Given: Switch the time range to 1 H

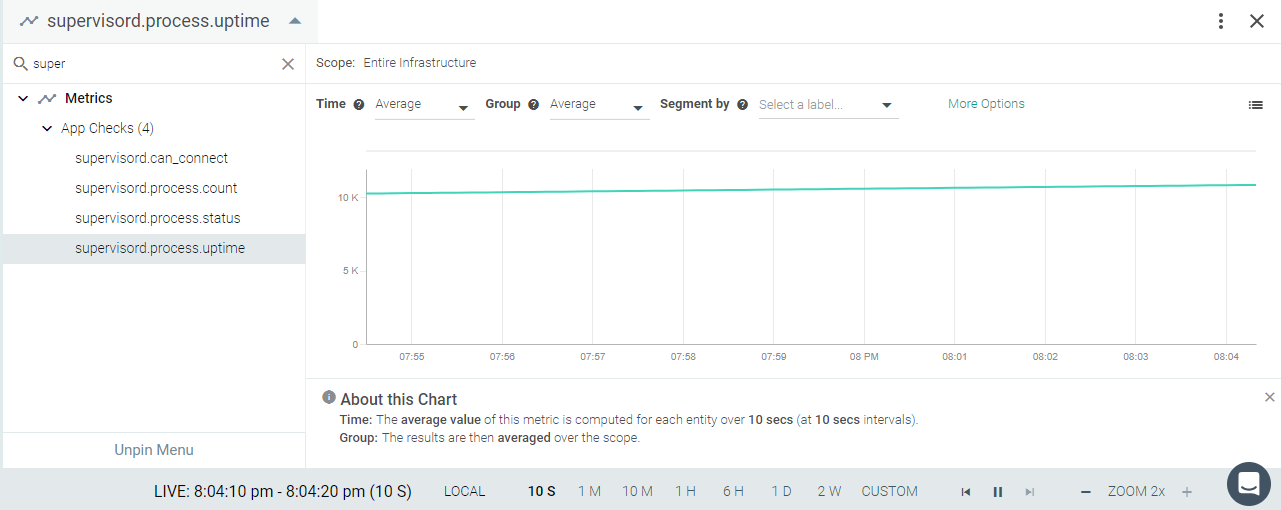Looking at the screenshot, I should 685,491.
